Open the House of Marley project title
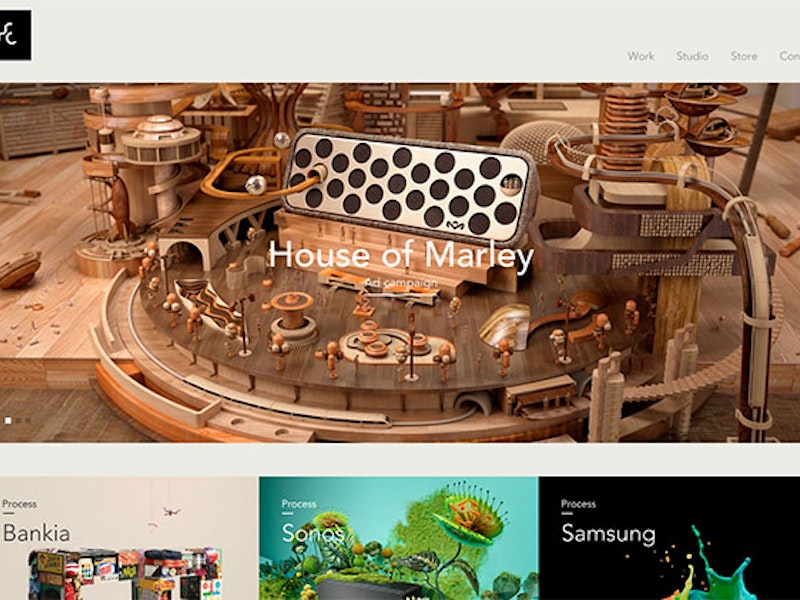This screenshot has height=600, width=800. 401,255
